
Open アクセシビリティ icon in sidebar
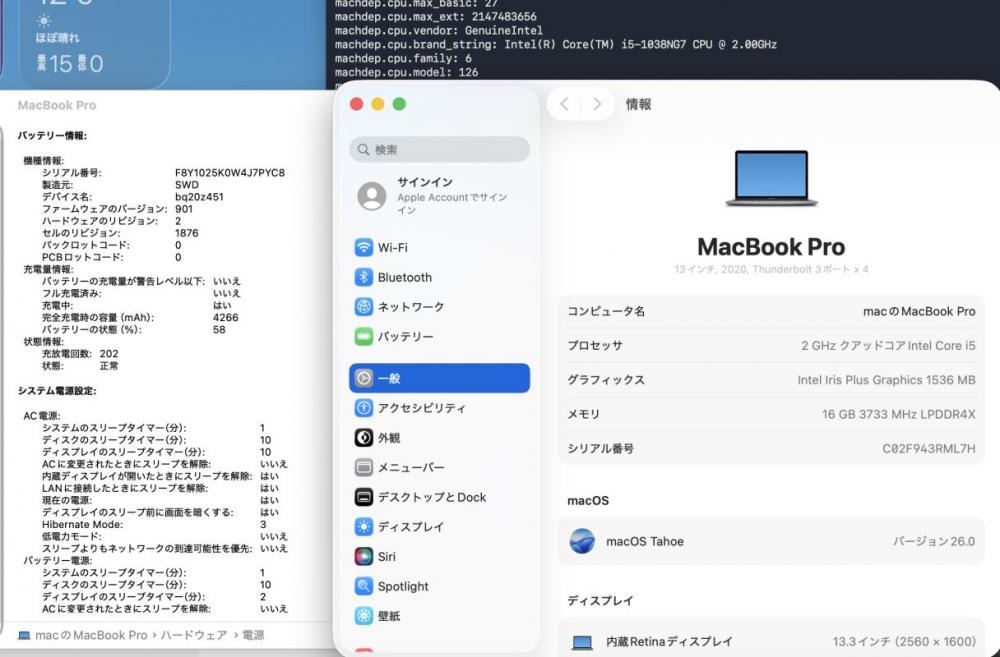pyautogui.click(x=364, y=408)
